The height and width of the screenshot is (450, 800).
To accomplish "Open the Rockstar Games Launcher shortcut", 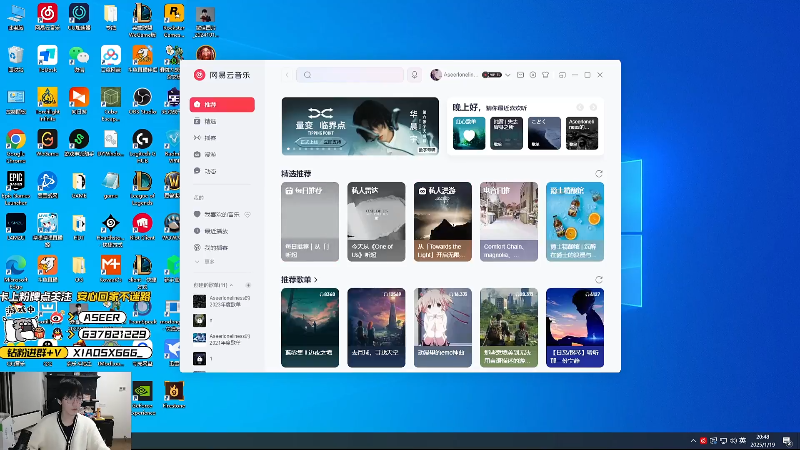I will (174, 20).
